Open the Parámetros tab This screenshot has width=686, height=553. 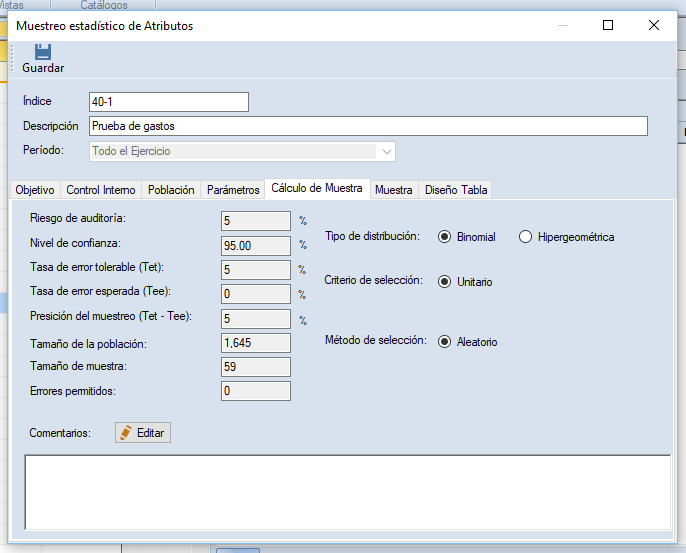coord(233,190)
